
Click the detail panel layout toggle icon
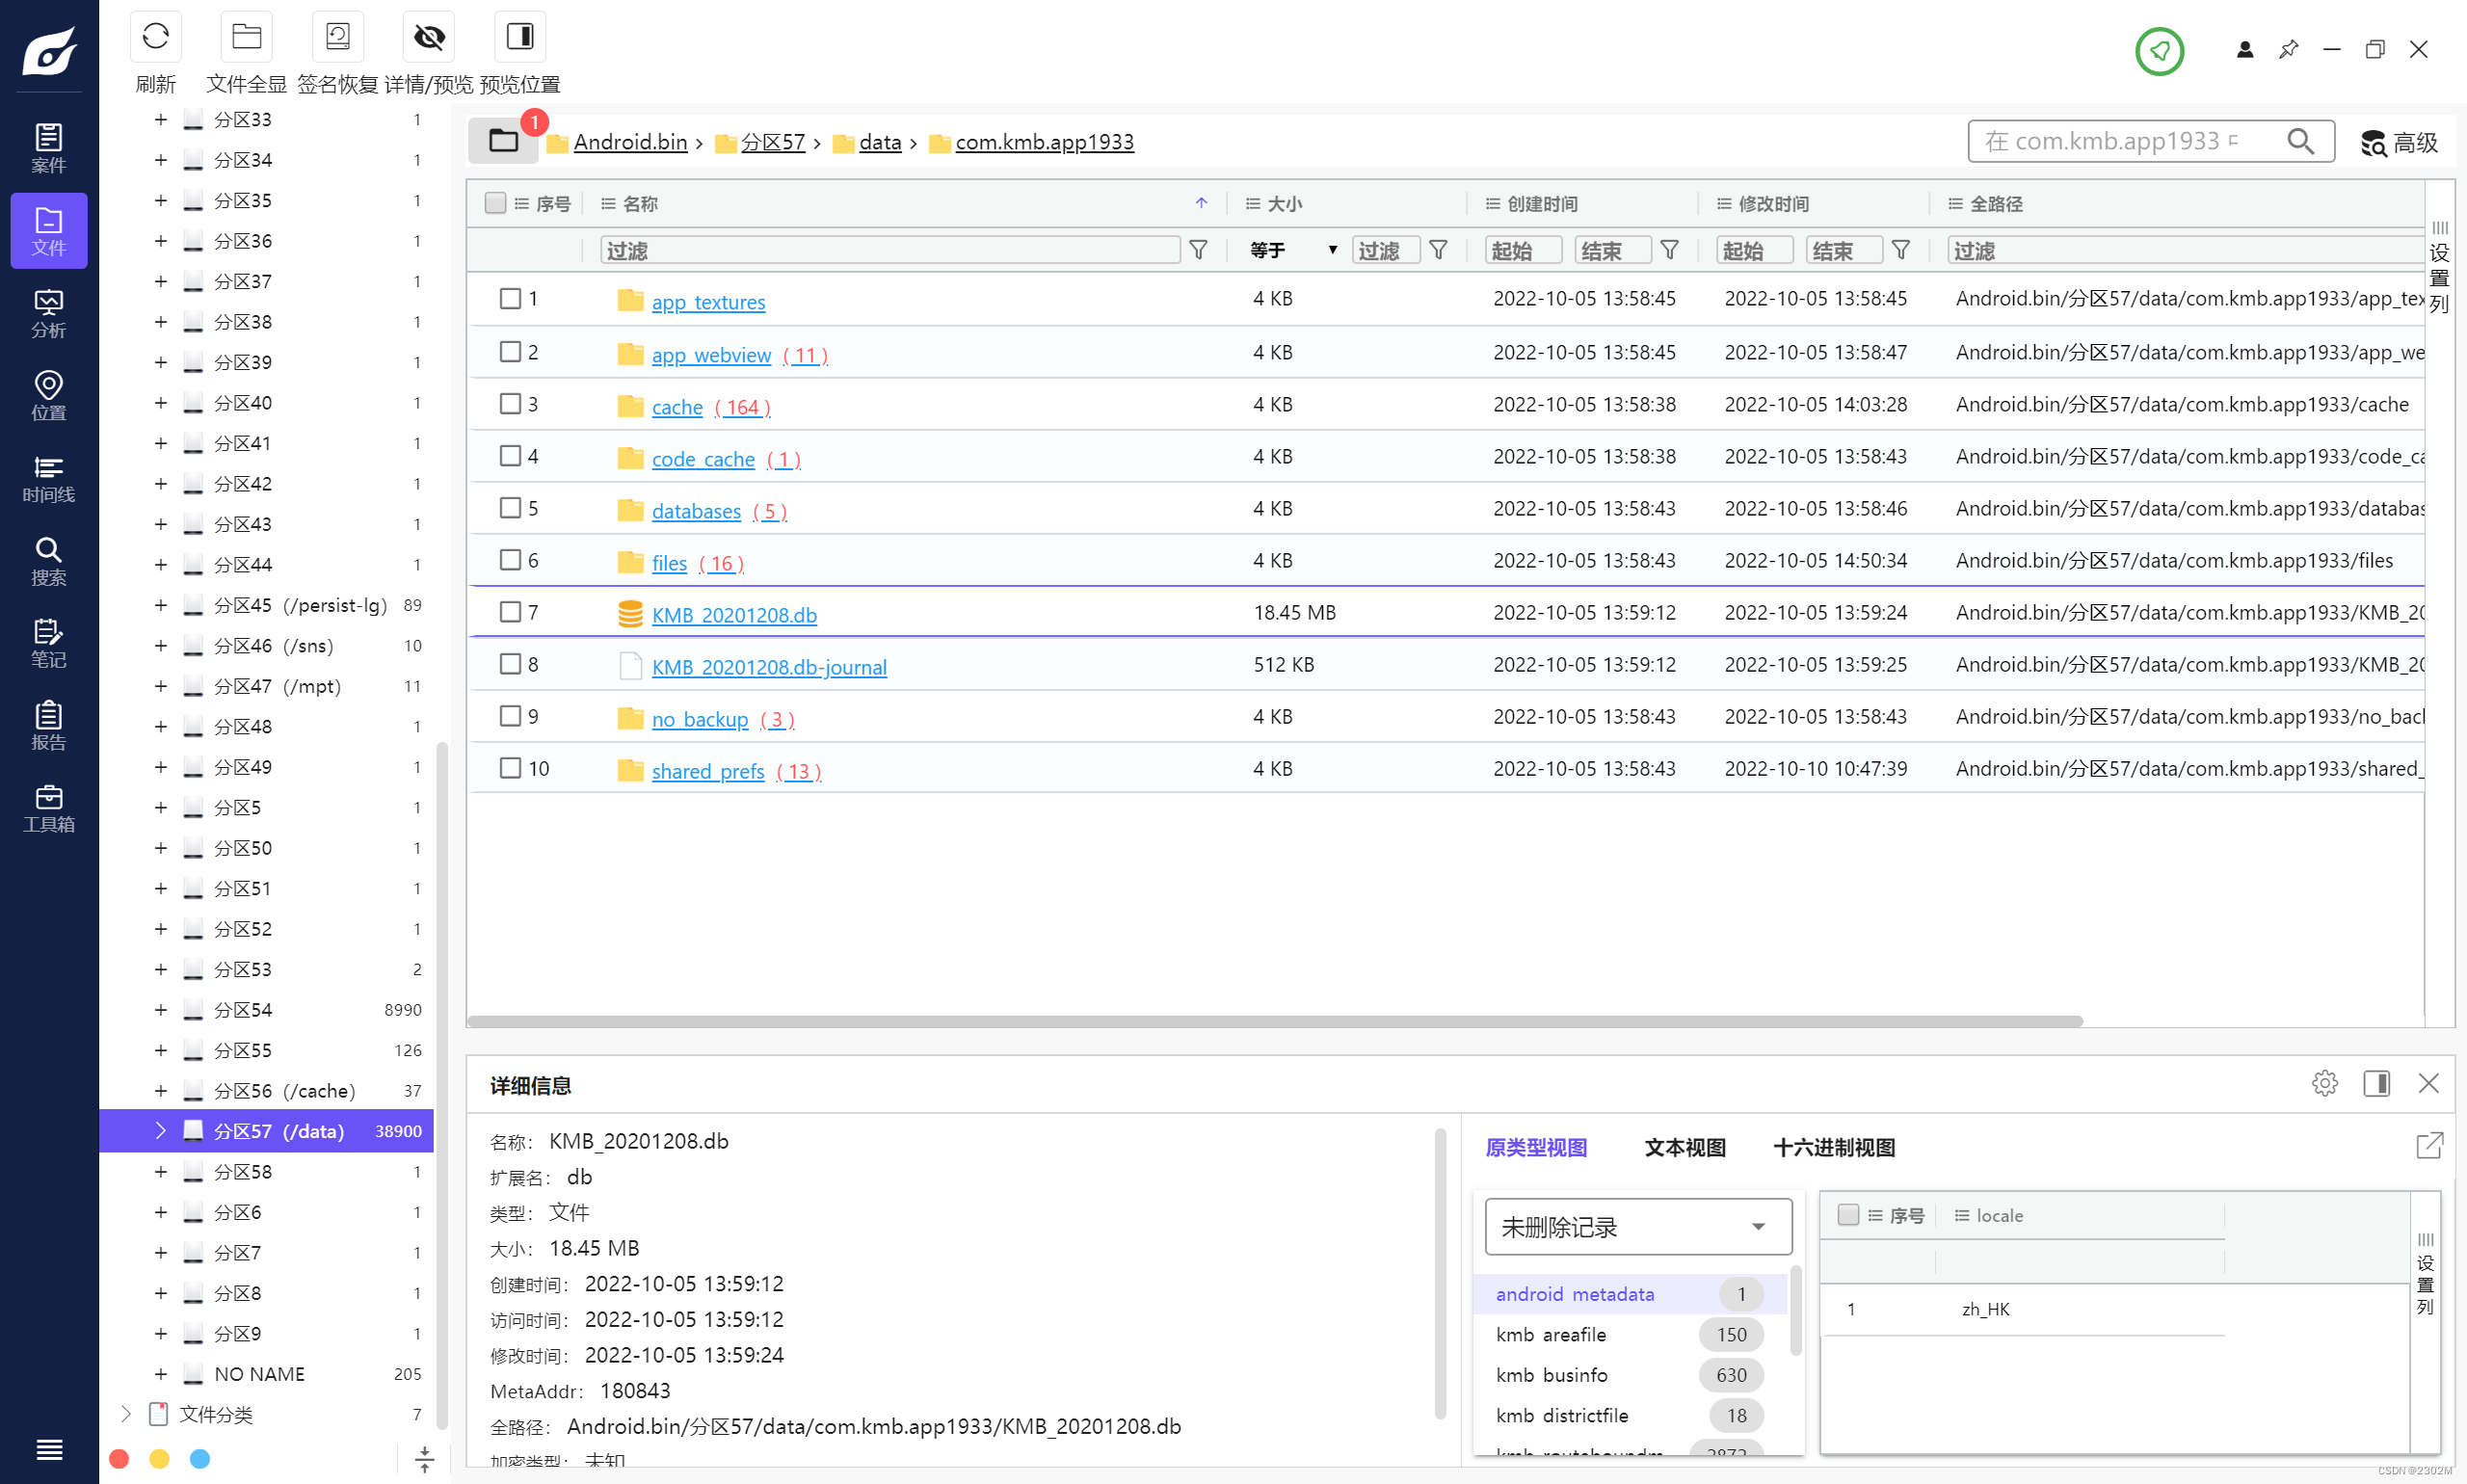point(2377,1083)
